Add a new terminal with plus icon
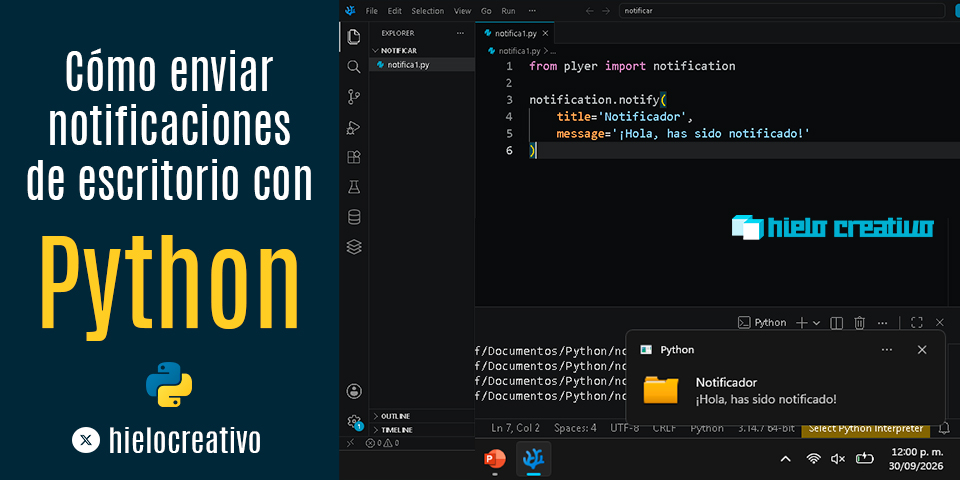Image resolution: width=960 pixels, height=480 pixels. (802, 323)
